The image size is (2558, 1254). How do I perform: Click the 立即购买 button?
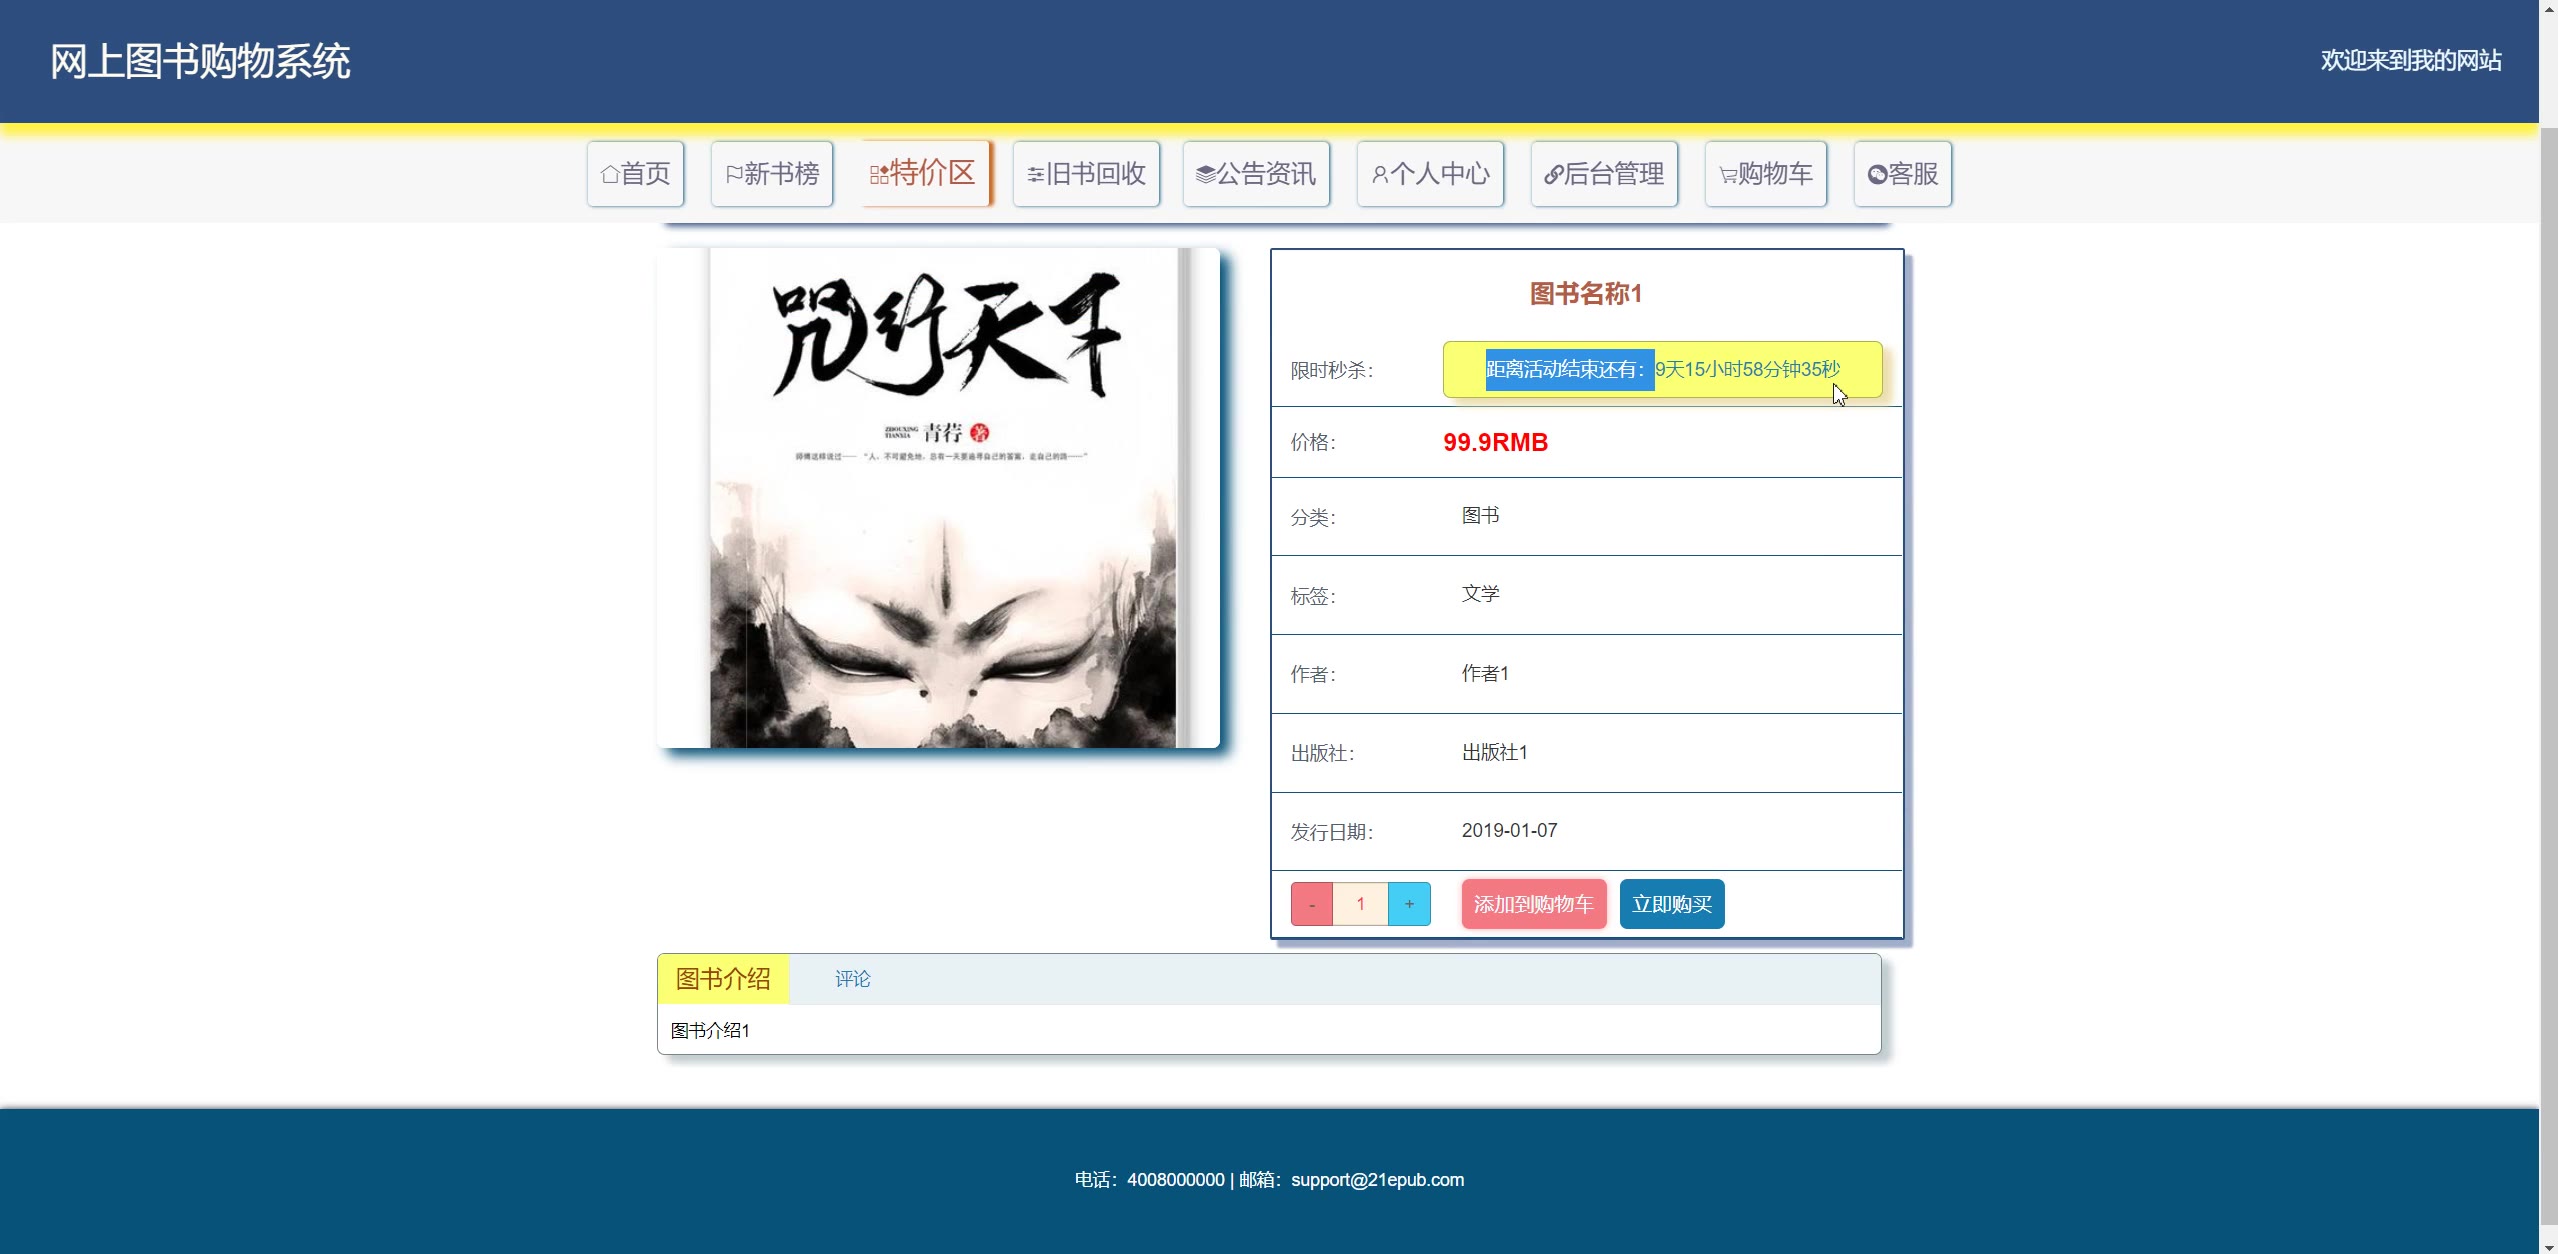(1672, 904)
